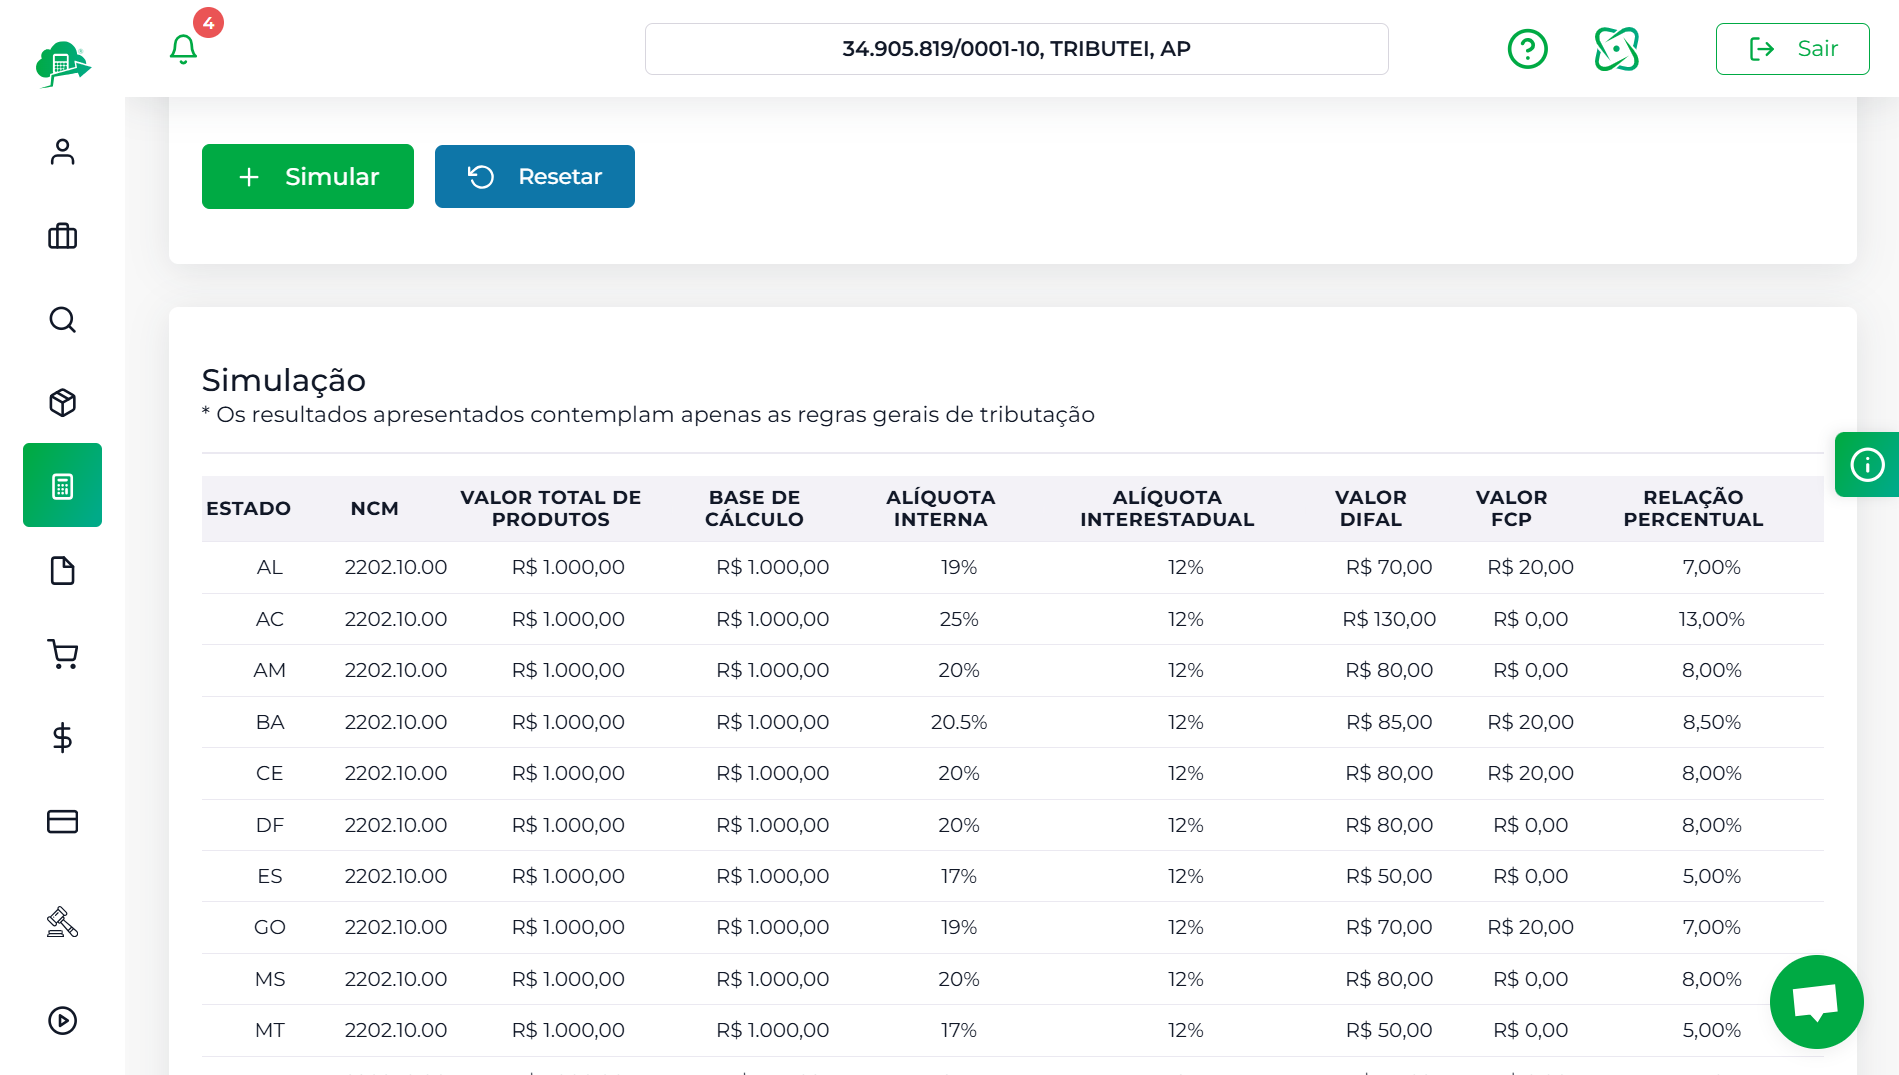Screen dimensions: 1899x1075
Task: Show the info side panel
Action: pos(1866,465)
